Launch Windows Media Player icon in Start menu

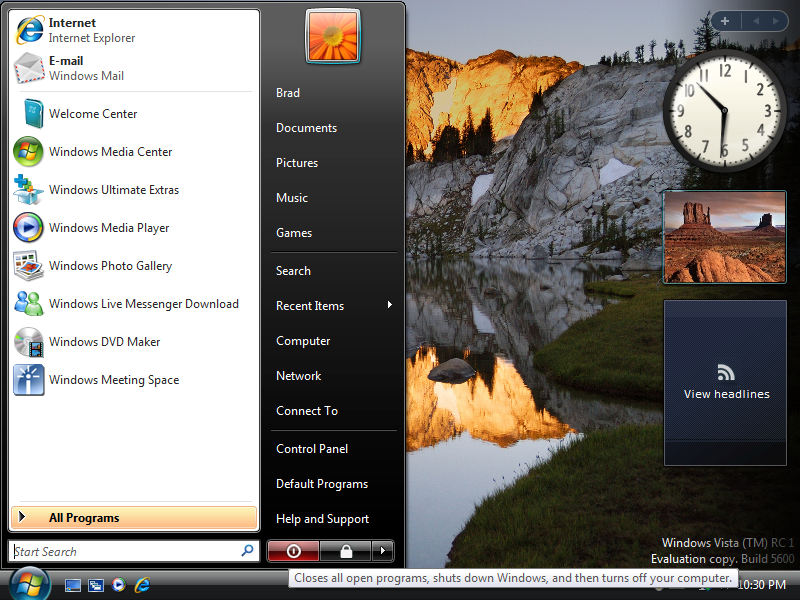28,228
